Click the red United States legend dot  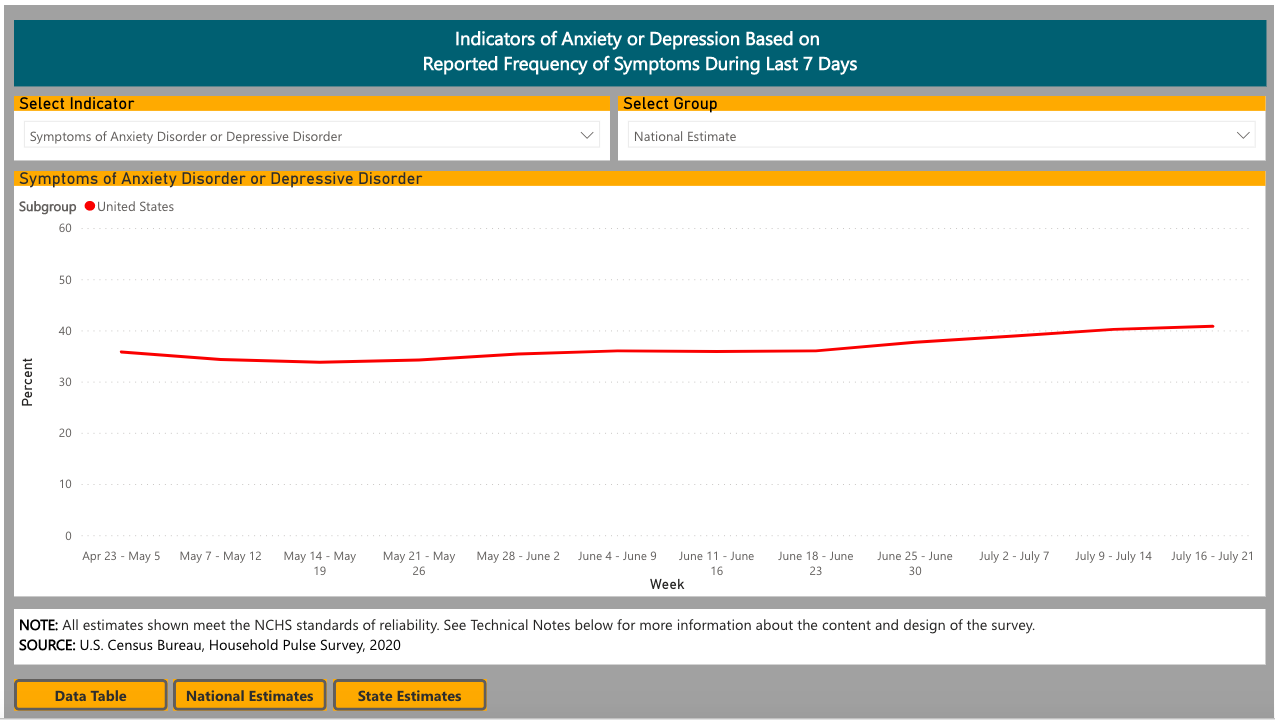(90, 207)
